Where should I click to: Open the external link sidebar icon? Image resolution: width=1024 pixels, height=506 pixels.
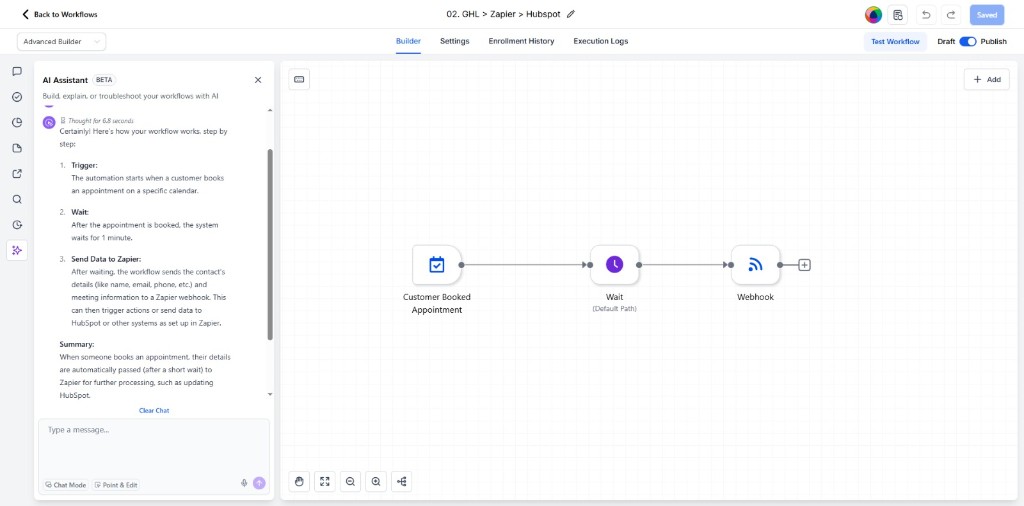[x=17, y=173]
